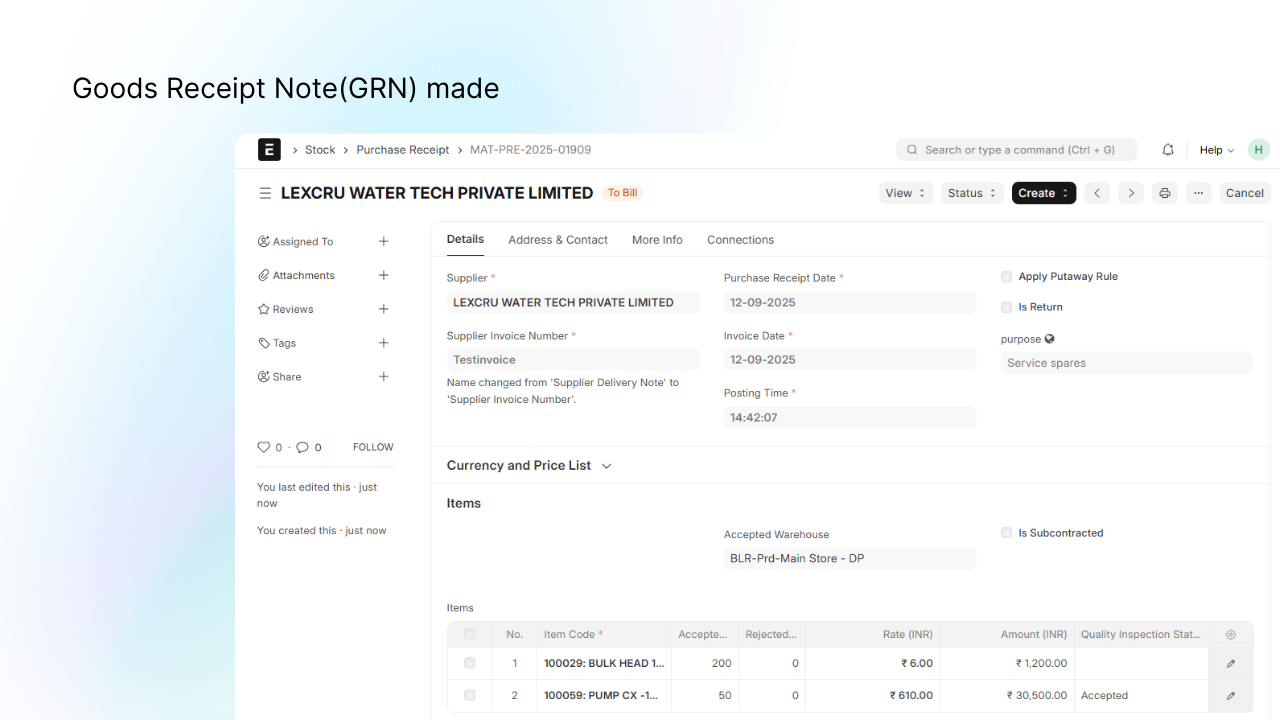Open the ERPNext home logo
1280x720 pixels.
click(269, 150)
